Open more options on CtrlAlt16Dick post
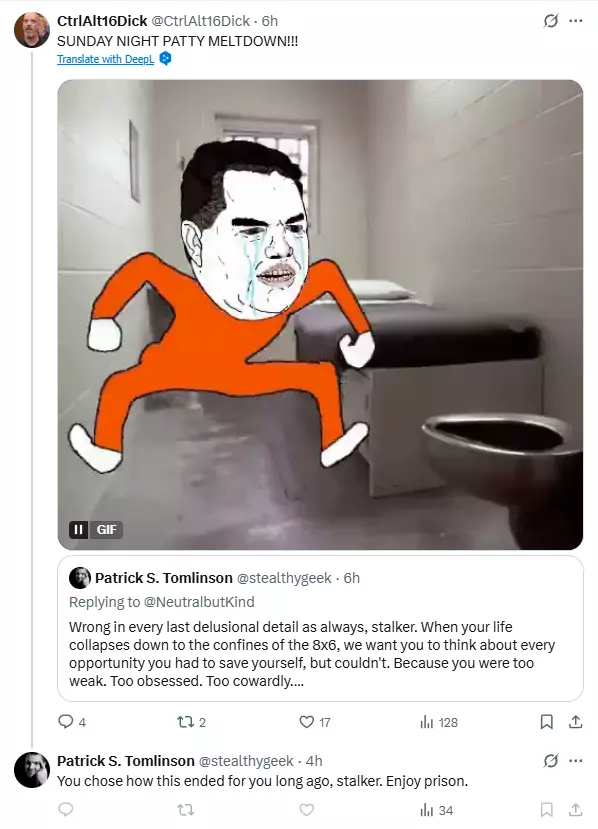The width and height of the screenshot is (598, 829). pos(575,21)
